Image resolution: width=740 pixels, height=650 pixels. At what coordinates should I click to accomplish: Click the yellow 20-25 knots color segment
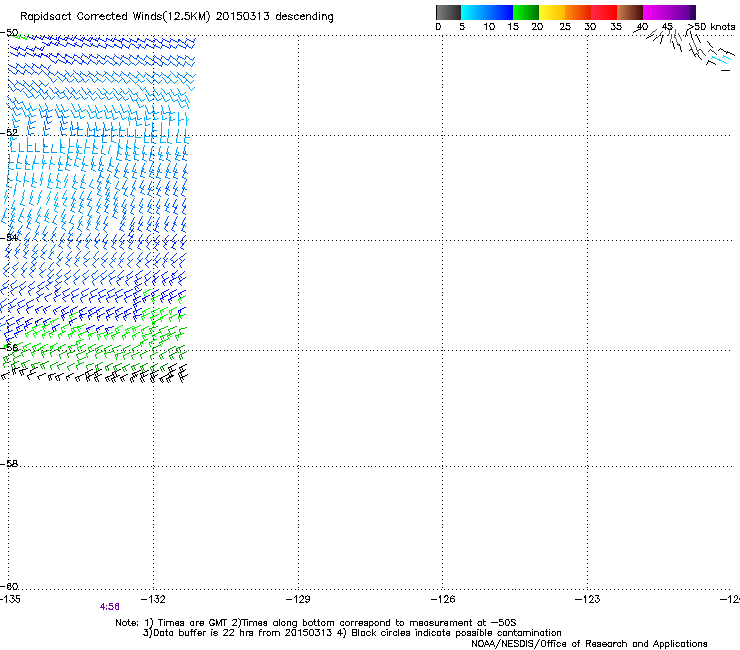point(552,12)
